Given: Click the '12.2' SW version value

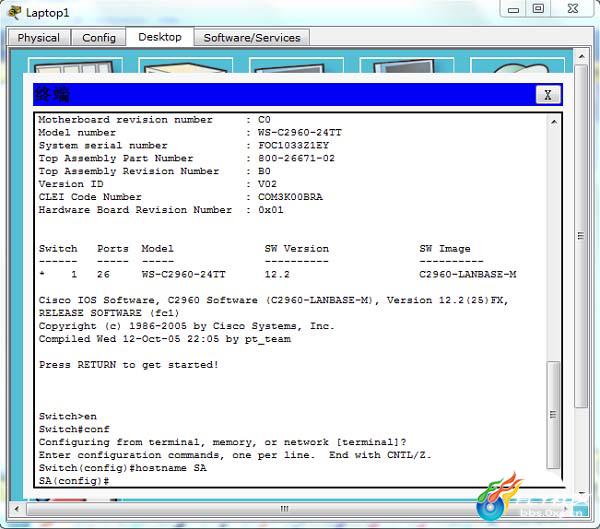Looking at the screenshot, I should [277, 274].
